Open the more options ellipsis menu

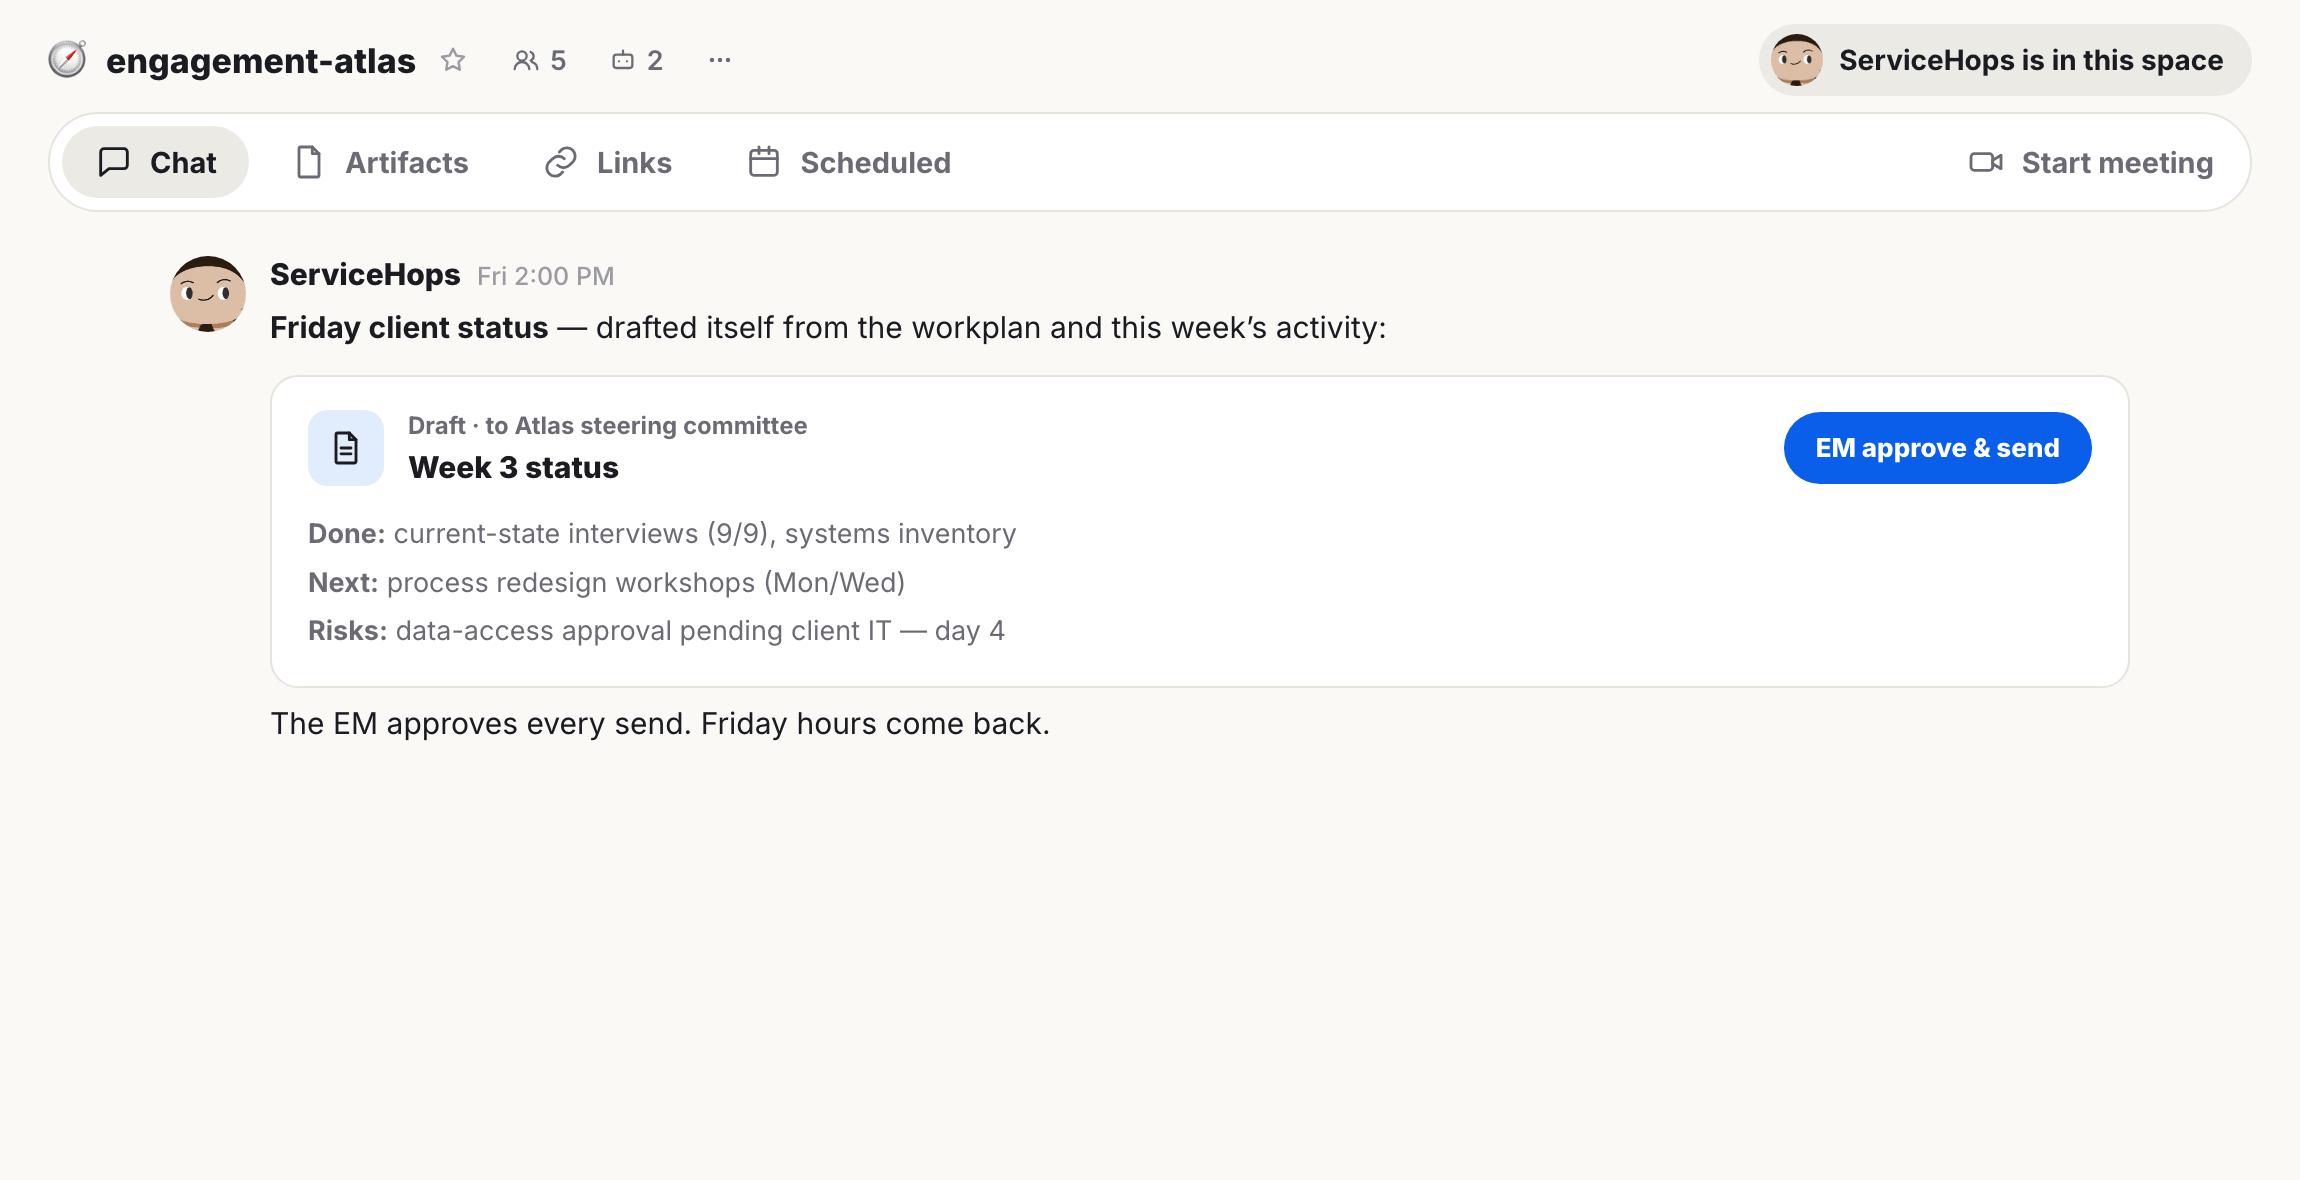(720, 60)
